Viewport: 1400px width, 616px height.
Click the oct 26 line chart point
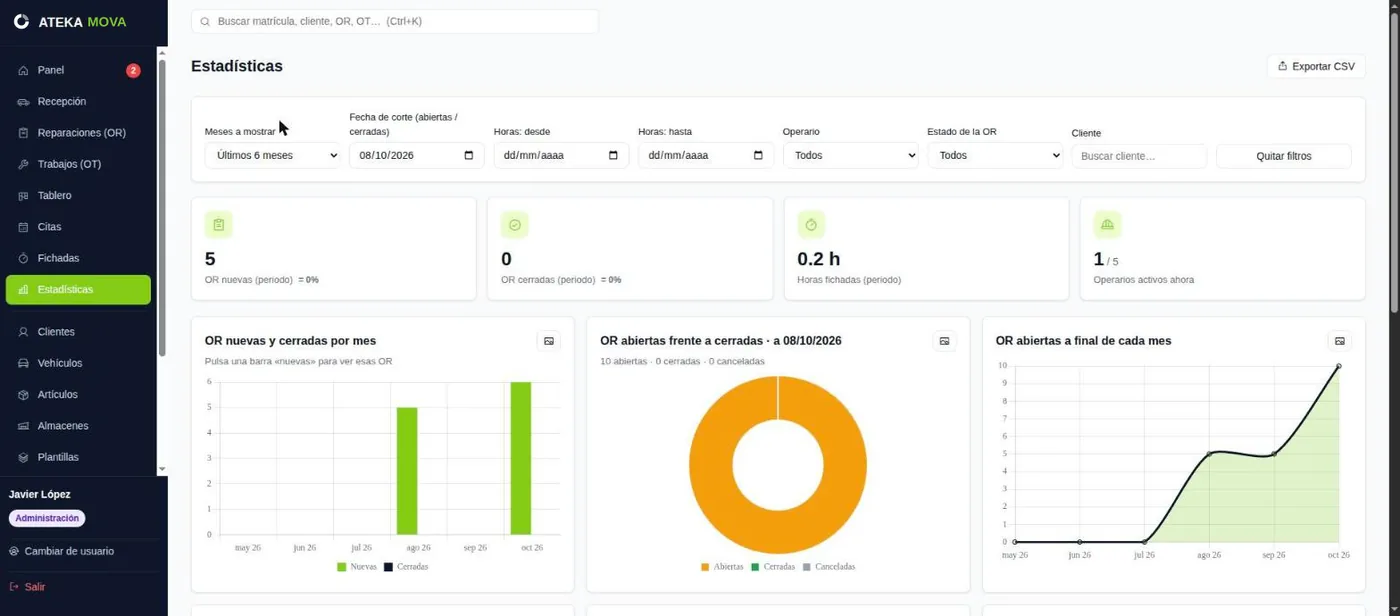(1339, 366)
